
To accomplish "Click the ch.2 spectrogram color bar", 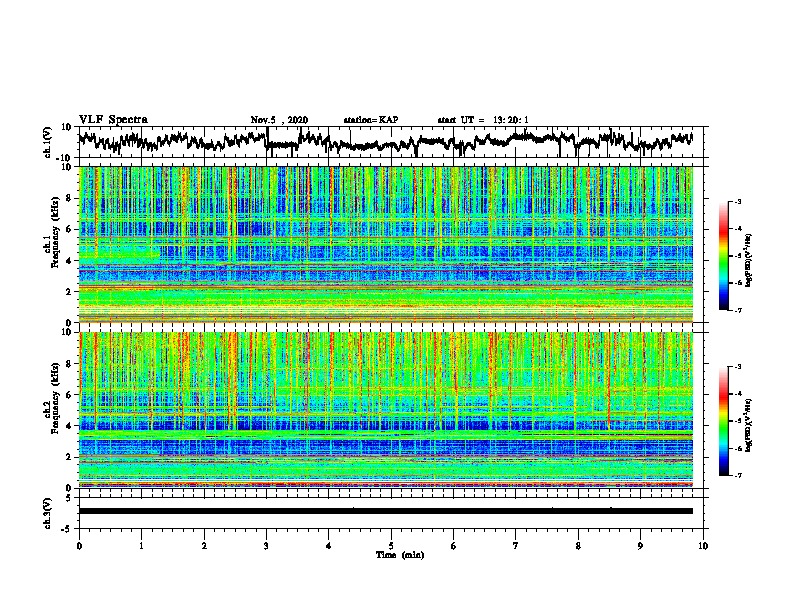I will (x=723, y=421).
